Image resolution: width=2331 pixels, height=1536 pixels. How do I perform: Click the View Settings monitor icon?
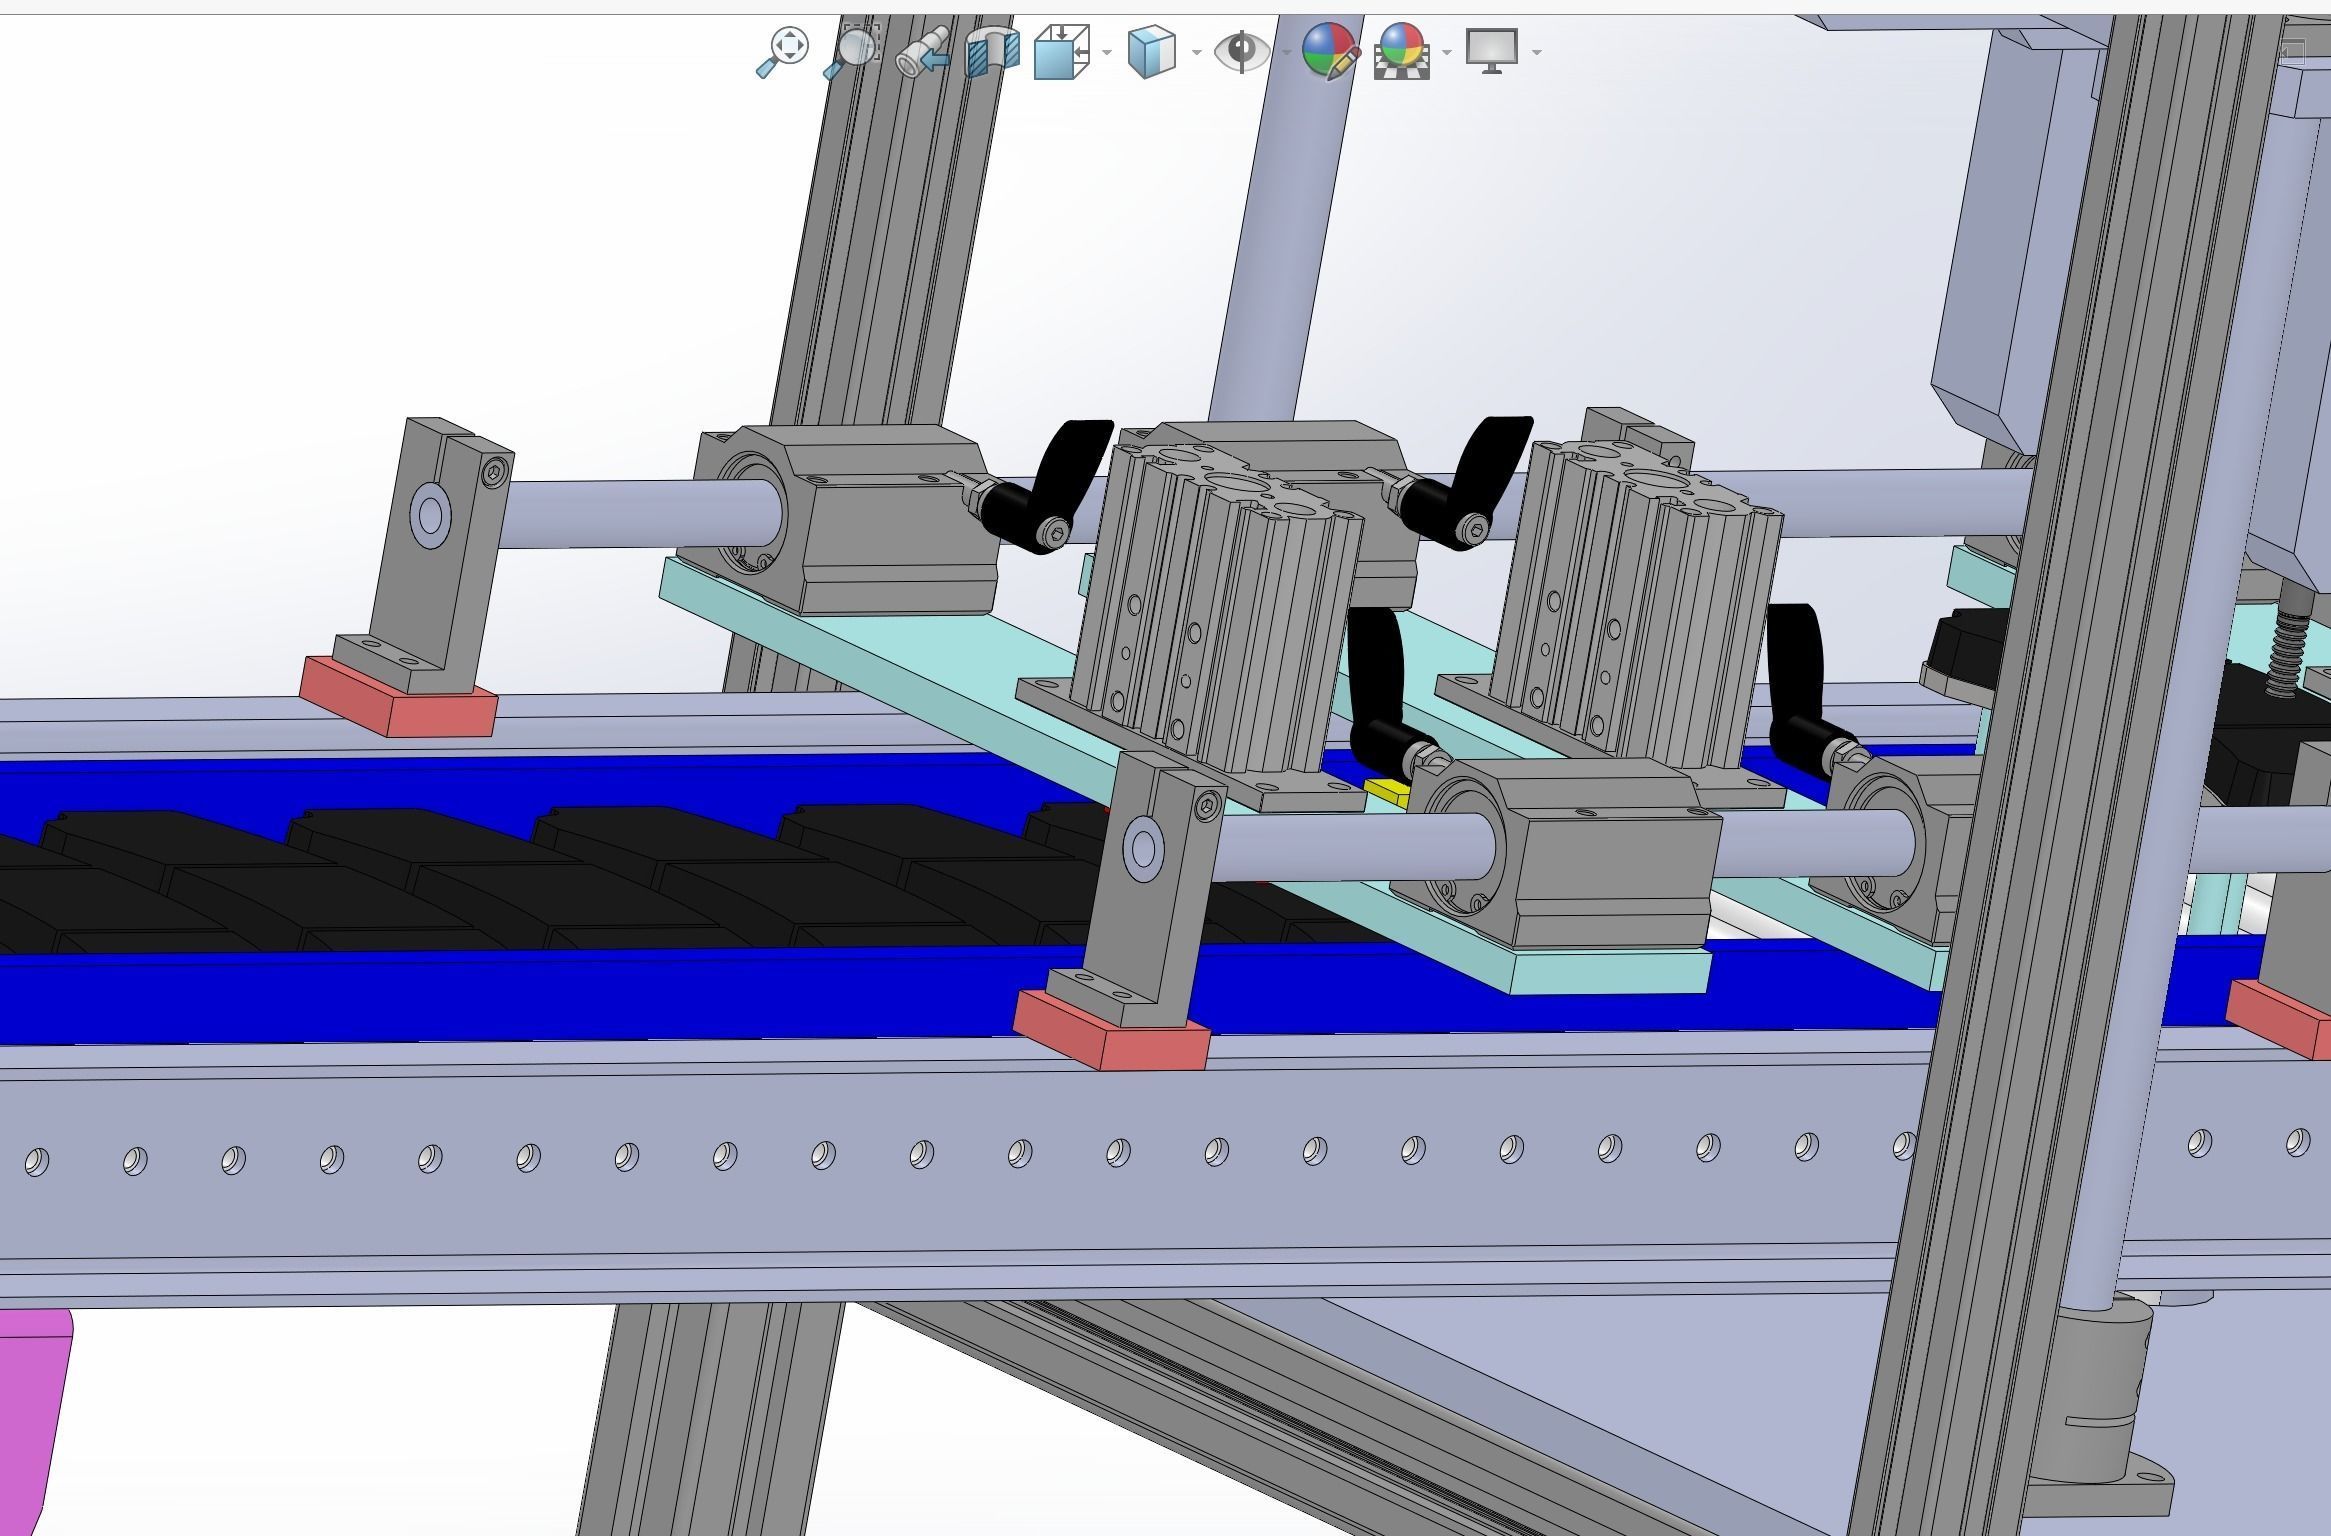point(1491,52)
